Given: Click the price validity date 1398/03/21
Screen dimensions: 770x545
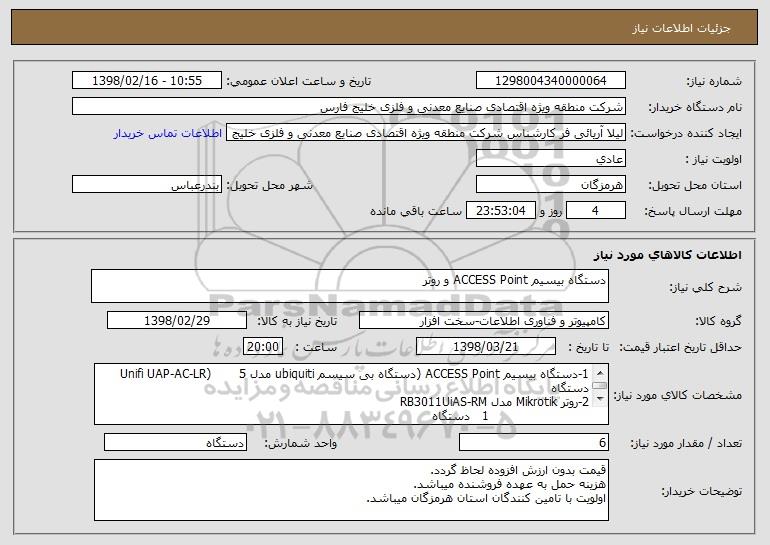Looking at the screenshot, I should pos(486,347).
